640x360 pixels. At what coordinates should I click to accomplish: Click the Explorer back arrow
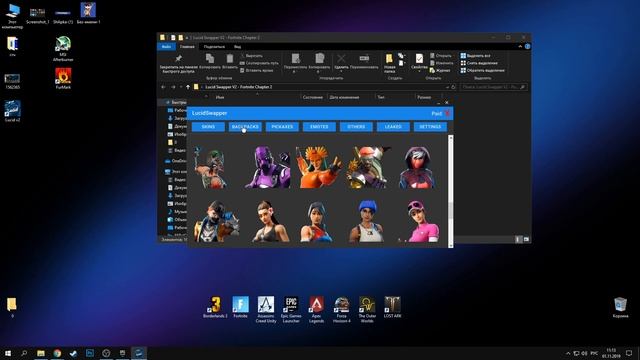(163, 87)
